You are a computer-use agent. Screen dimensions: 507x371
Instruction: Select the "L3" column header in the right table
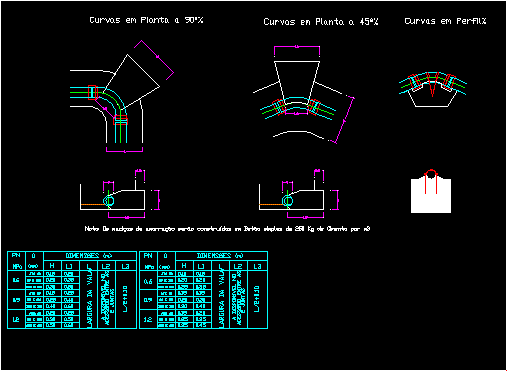pyautogui.click(x=257, y=266)
